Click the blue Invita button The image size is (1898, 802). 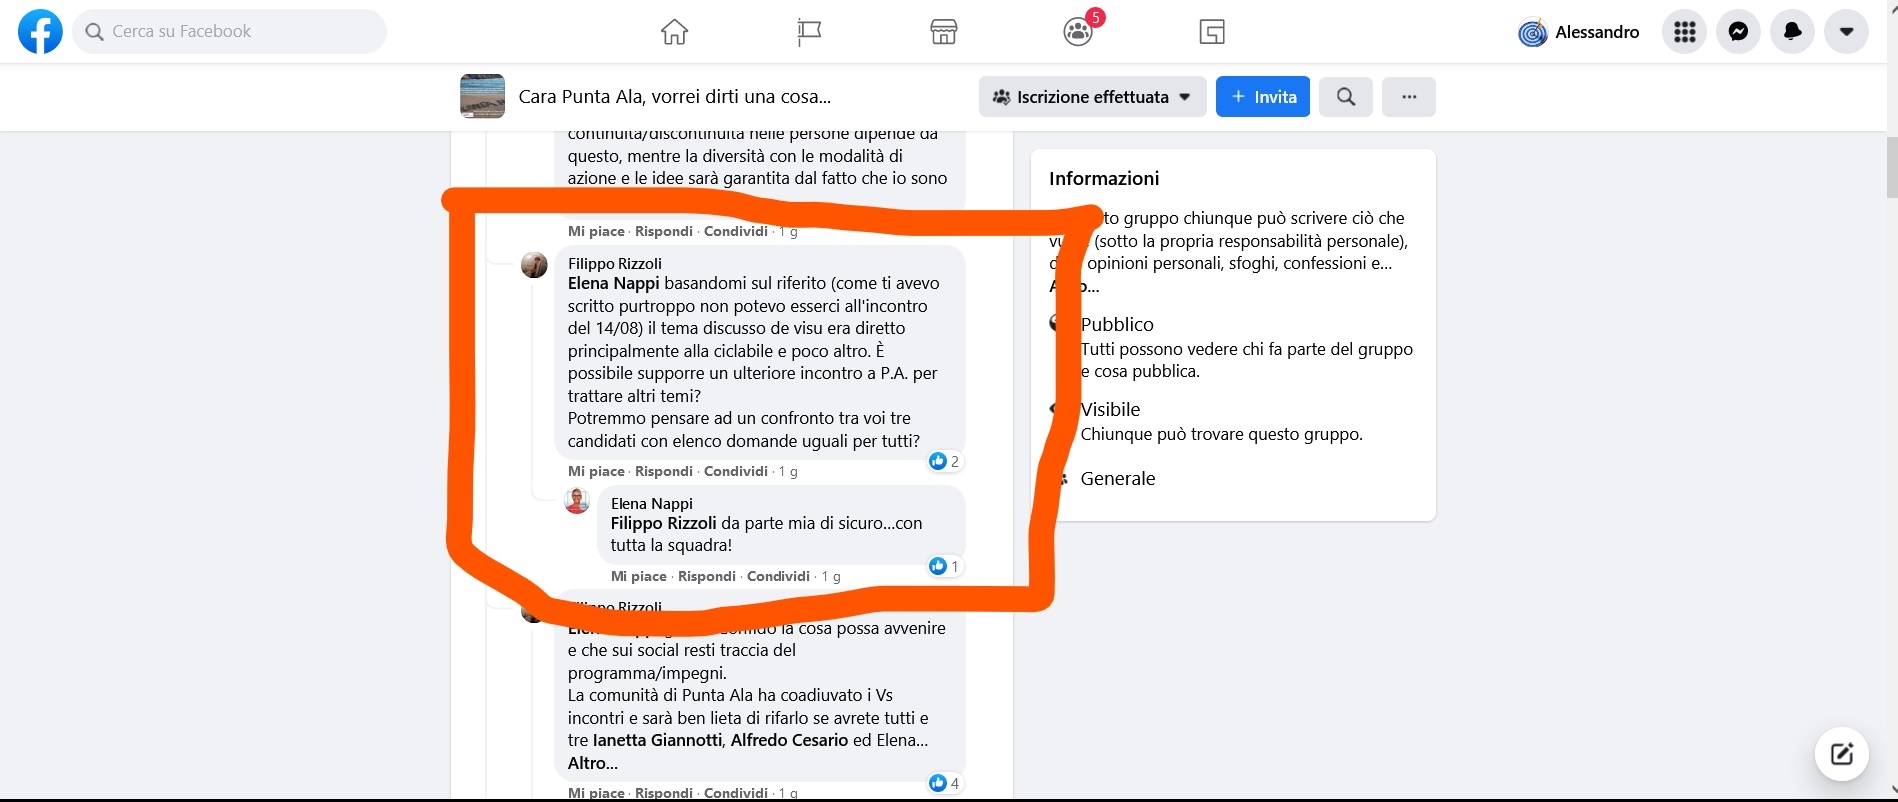click(1263, 97)
